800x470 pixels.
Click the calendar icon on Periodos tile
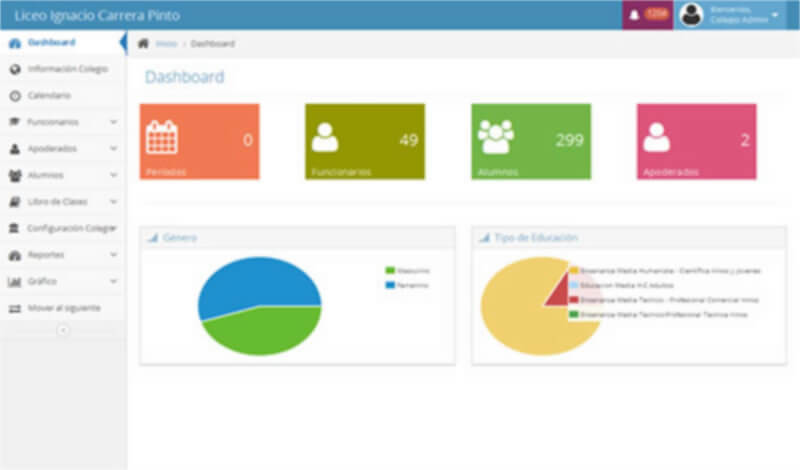pos(162,137)
